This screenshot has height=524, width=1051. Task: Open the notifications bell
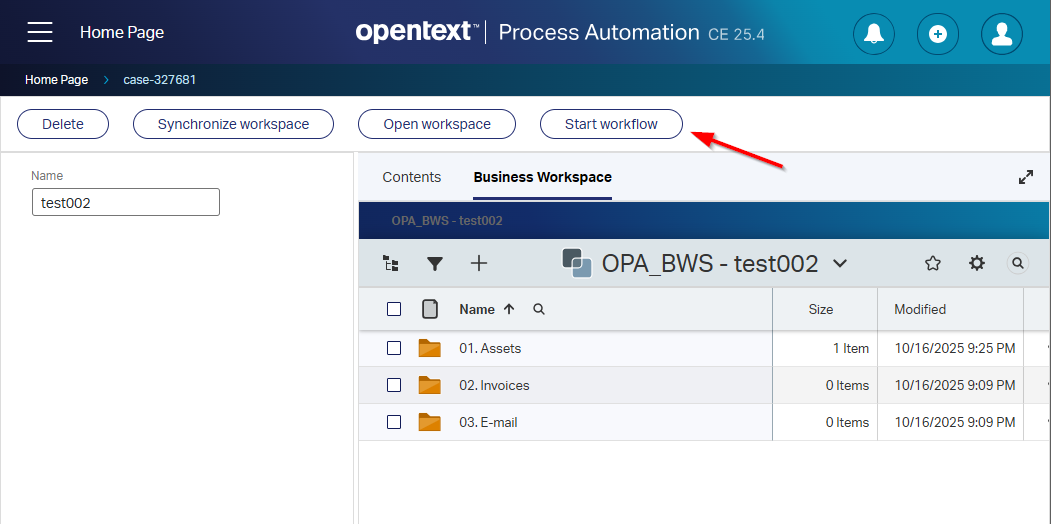(x=874, y=33)
